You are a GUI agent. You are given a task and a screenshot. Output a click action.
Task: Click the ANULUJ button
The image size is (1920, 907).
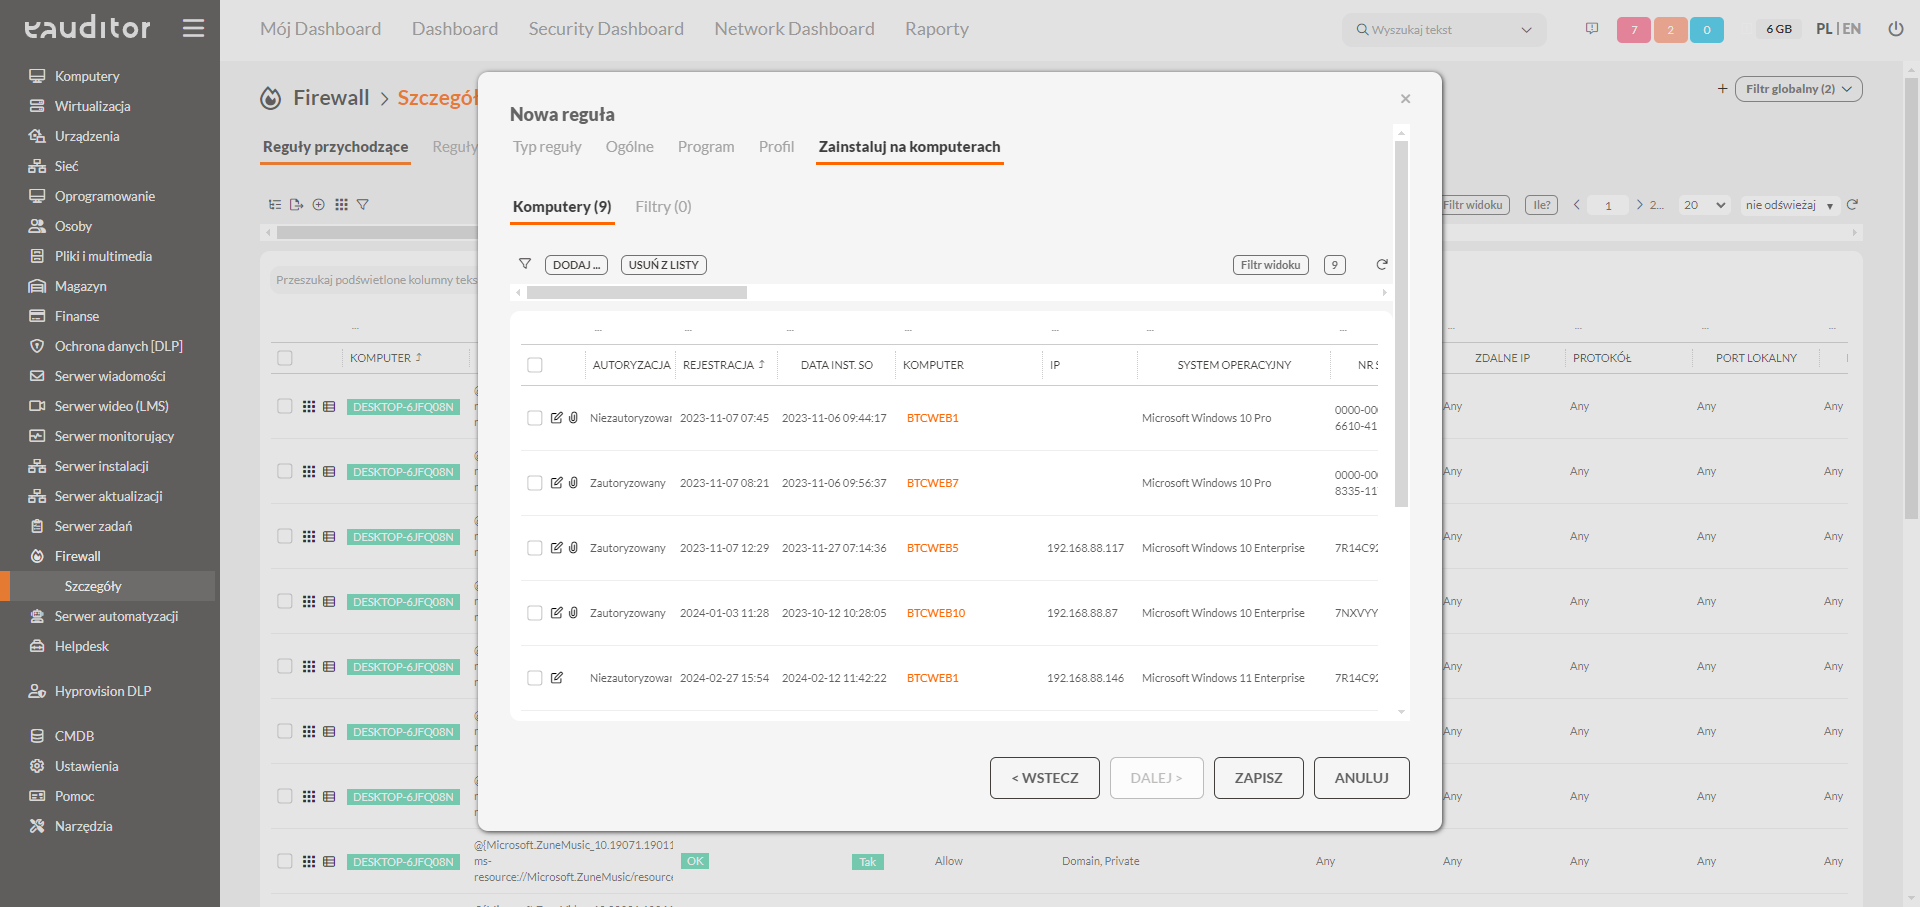[x=1362, y=778]
